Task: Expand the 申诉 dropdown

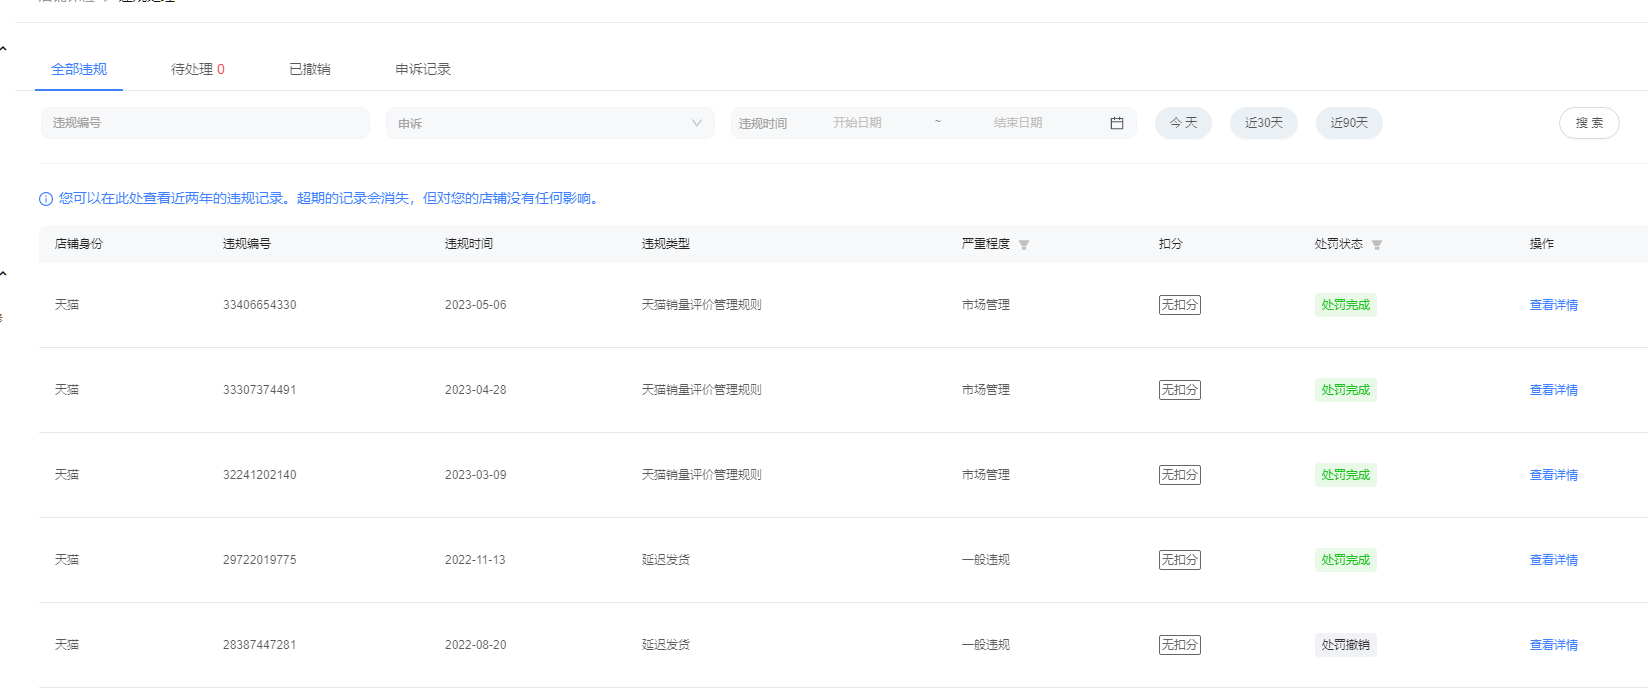Action: point(550,123)
